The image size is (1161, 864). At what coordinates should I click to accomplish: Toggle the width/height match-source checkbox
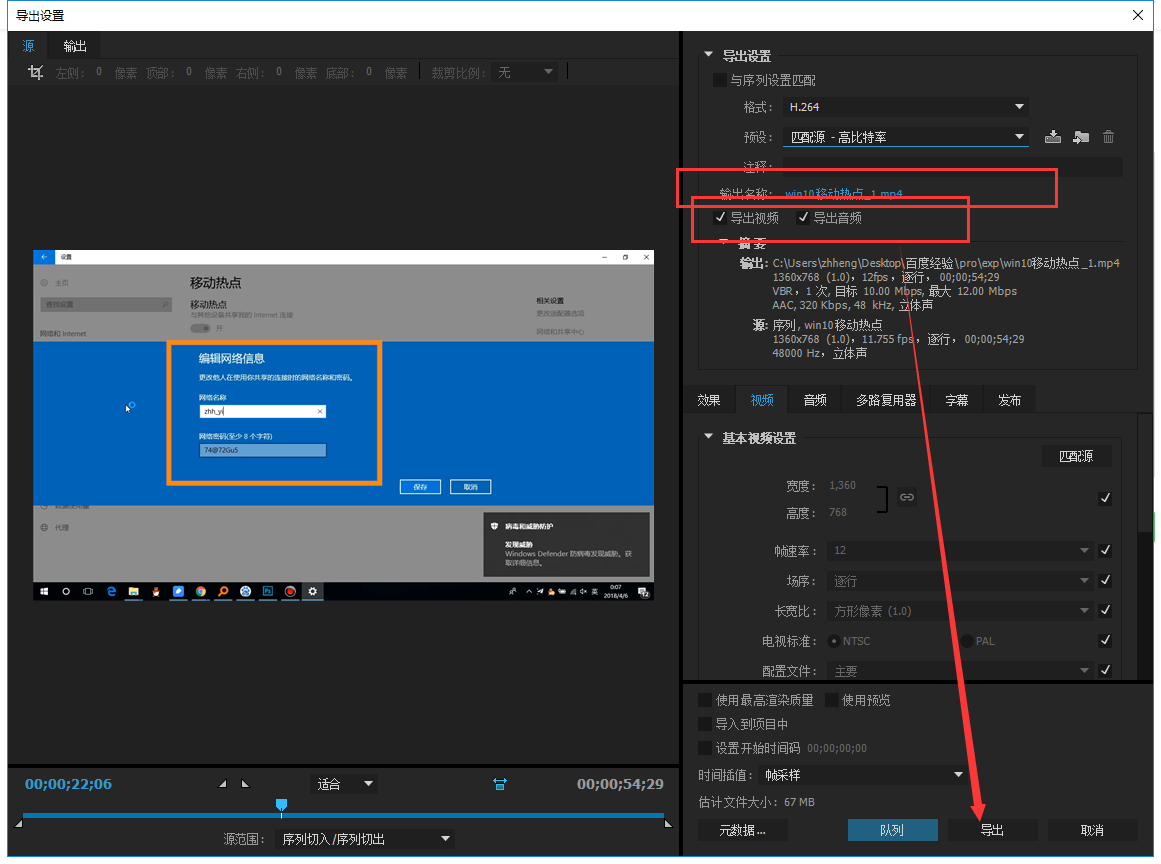coord(1105,498)
